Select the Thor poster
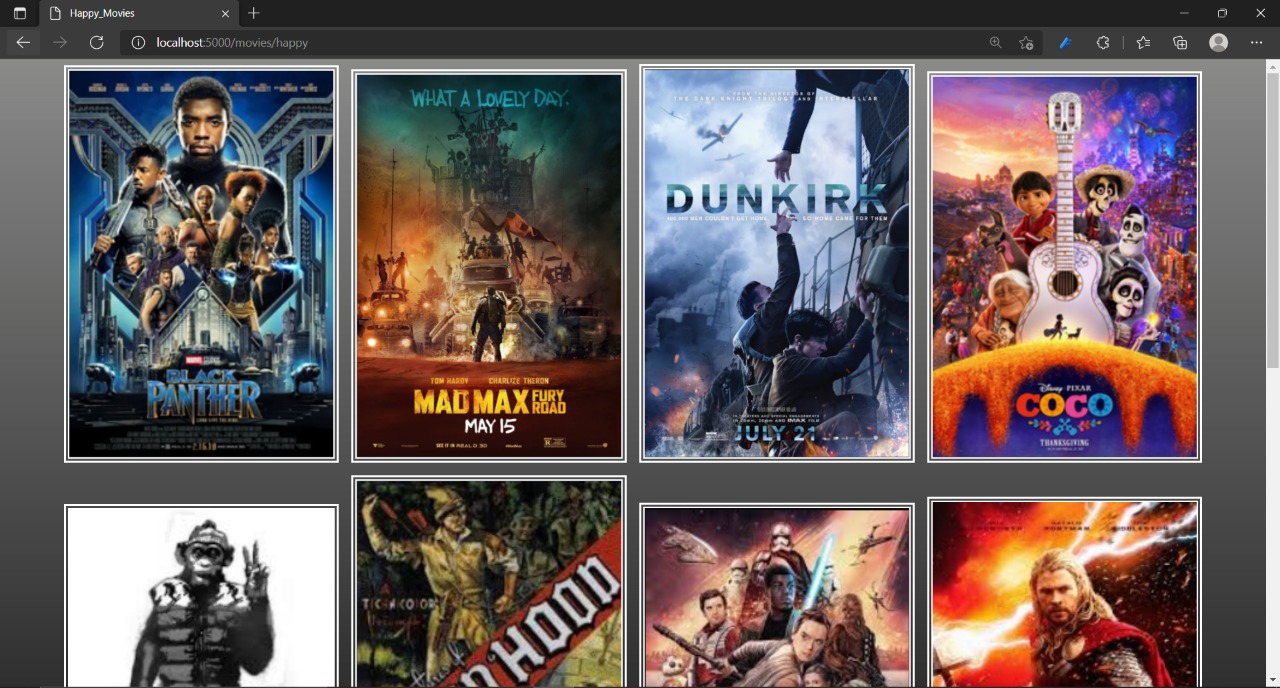The height and width of the screenshot is (688, 1280). (1065, 593)
